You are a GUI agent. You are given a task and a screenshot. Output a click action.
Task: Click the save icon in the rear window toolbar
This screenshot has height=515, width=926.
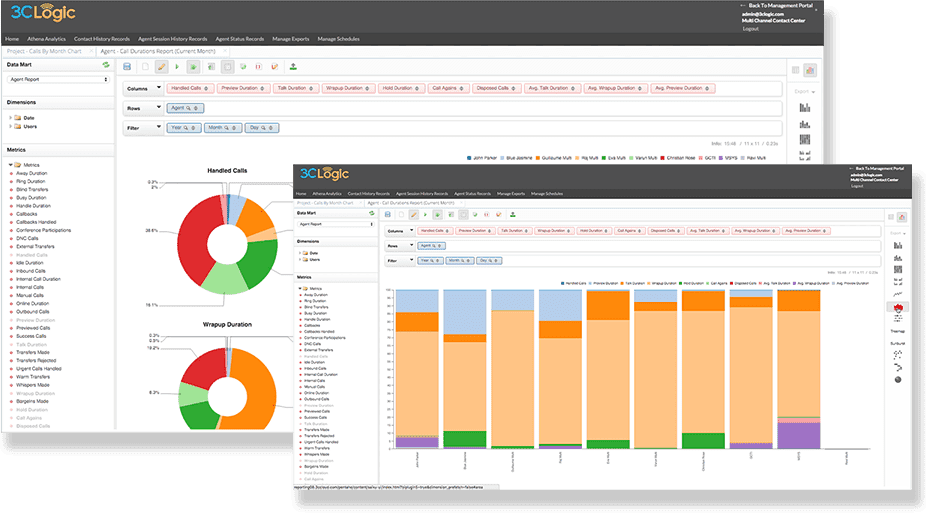point(127,67)
